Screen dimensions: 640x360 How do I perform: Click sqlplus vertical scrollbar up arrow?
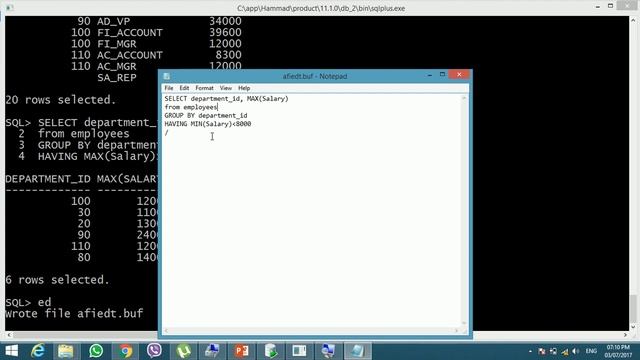point(633,20)
